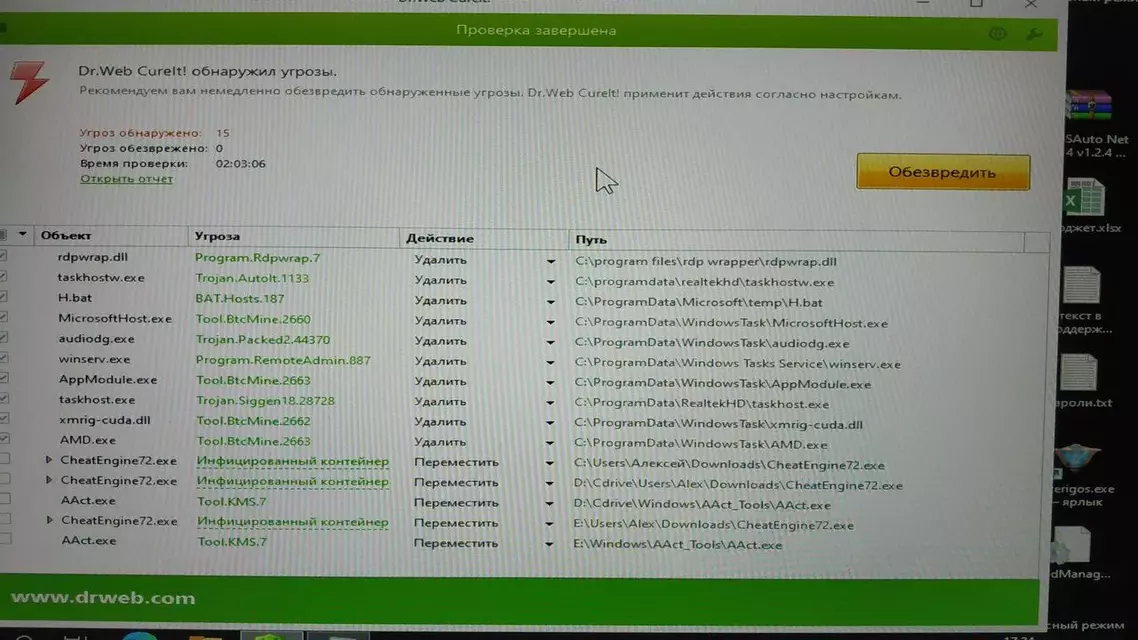This screenshot has height=640, width=1138.
Task: Toggle checkbox for taskhost.exe row
Action: [4, 398]
